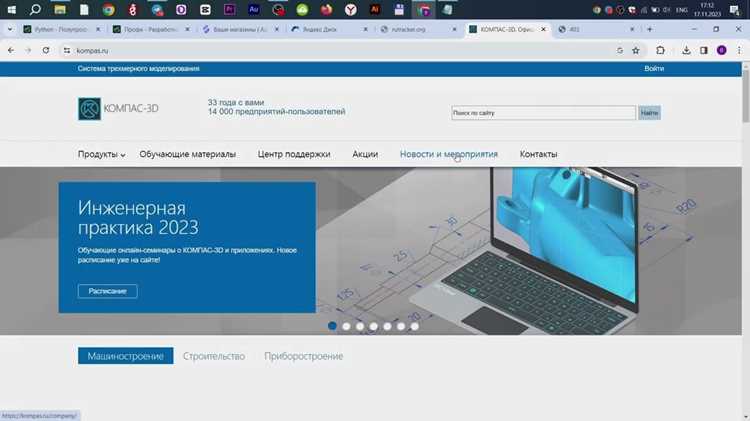
Task: Click the Войти login link
Action: tap(654, 68)
